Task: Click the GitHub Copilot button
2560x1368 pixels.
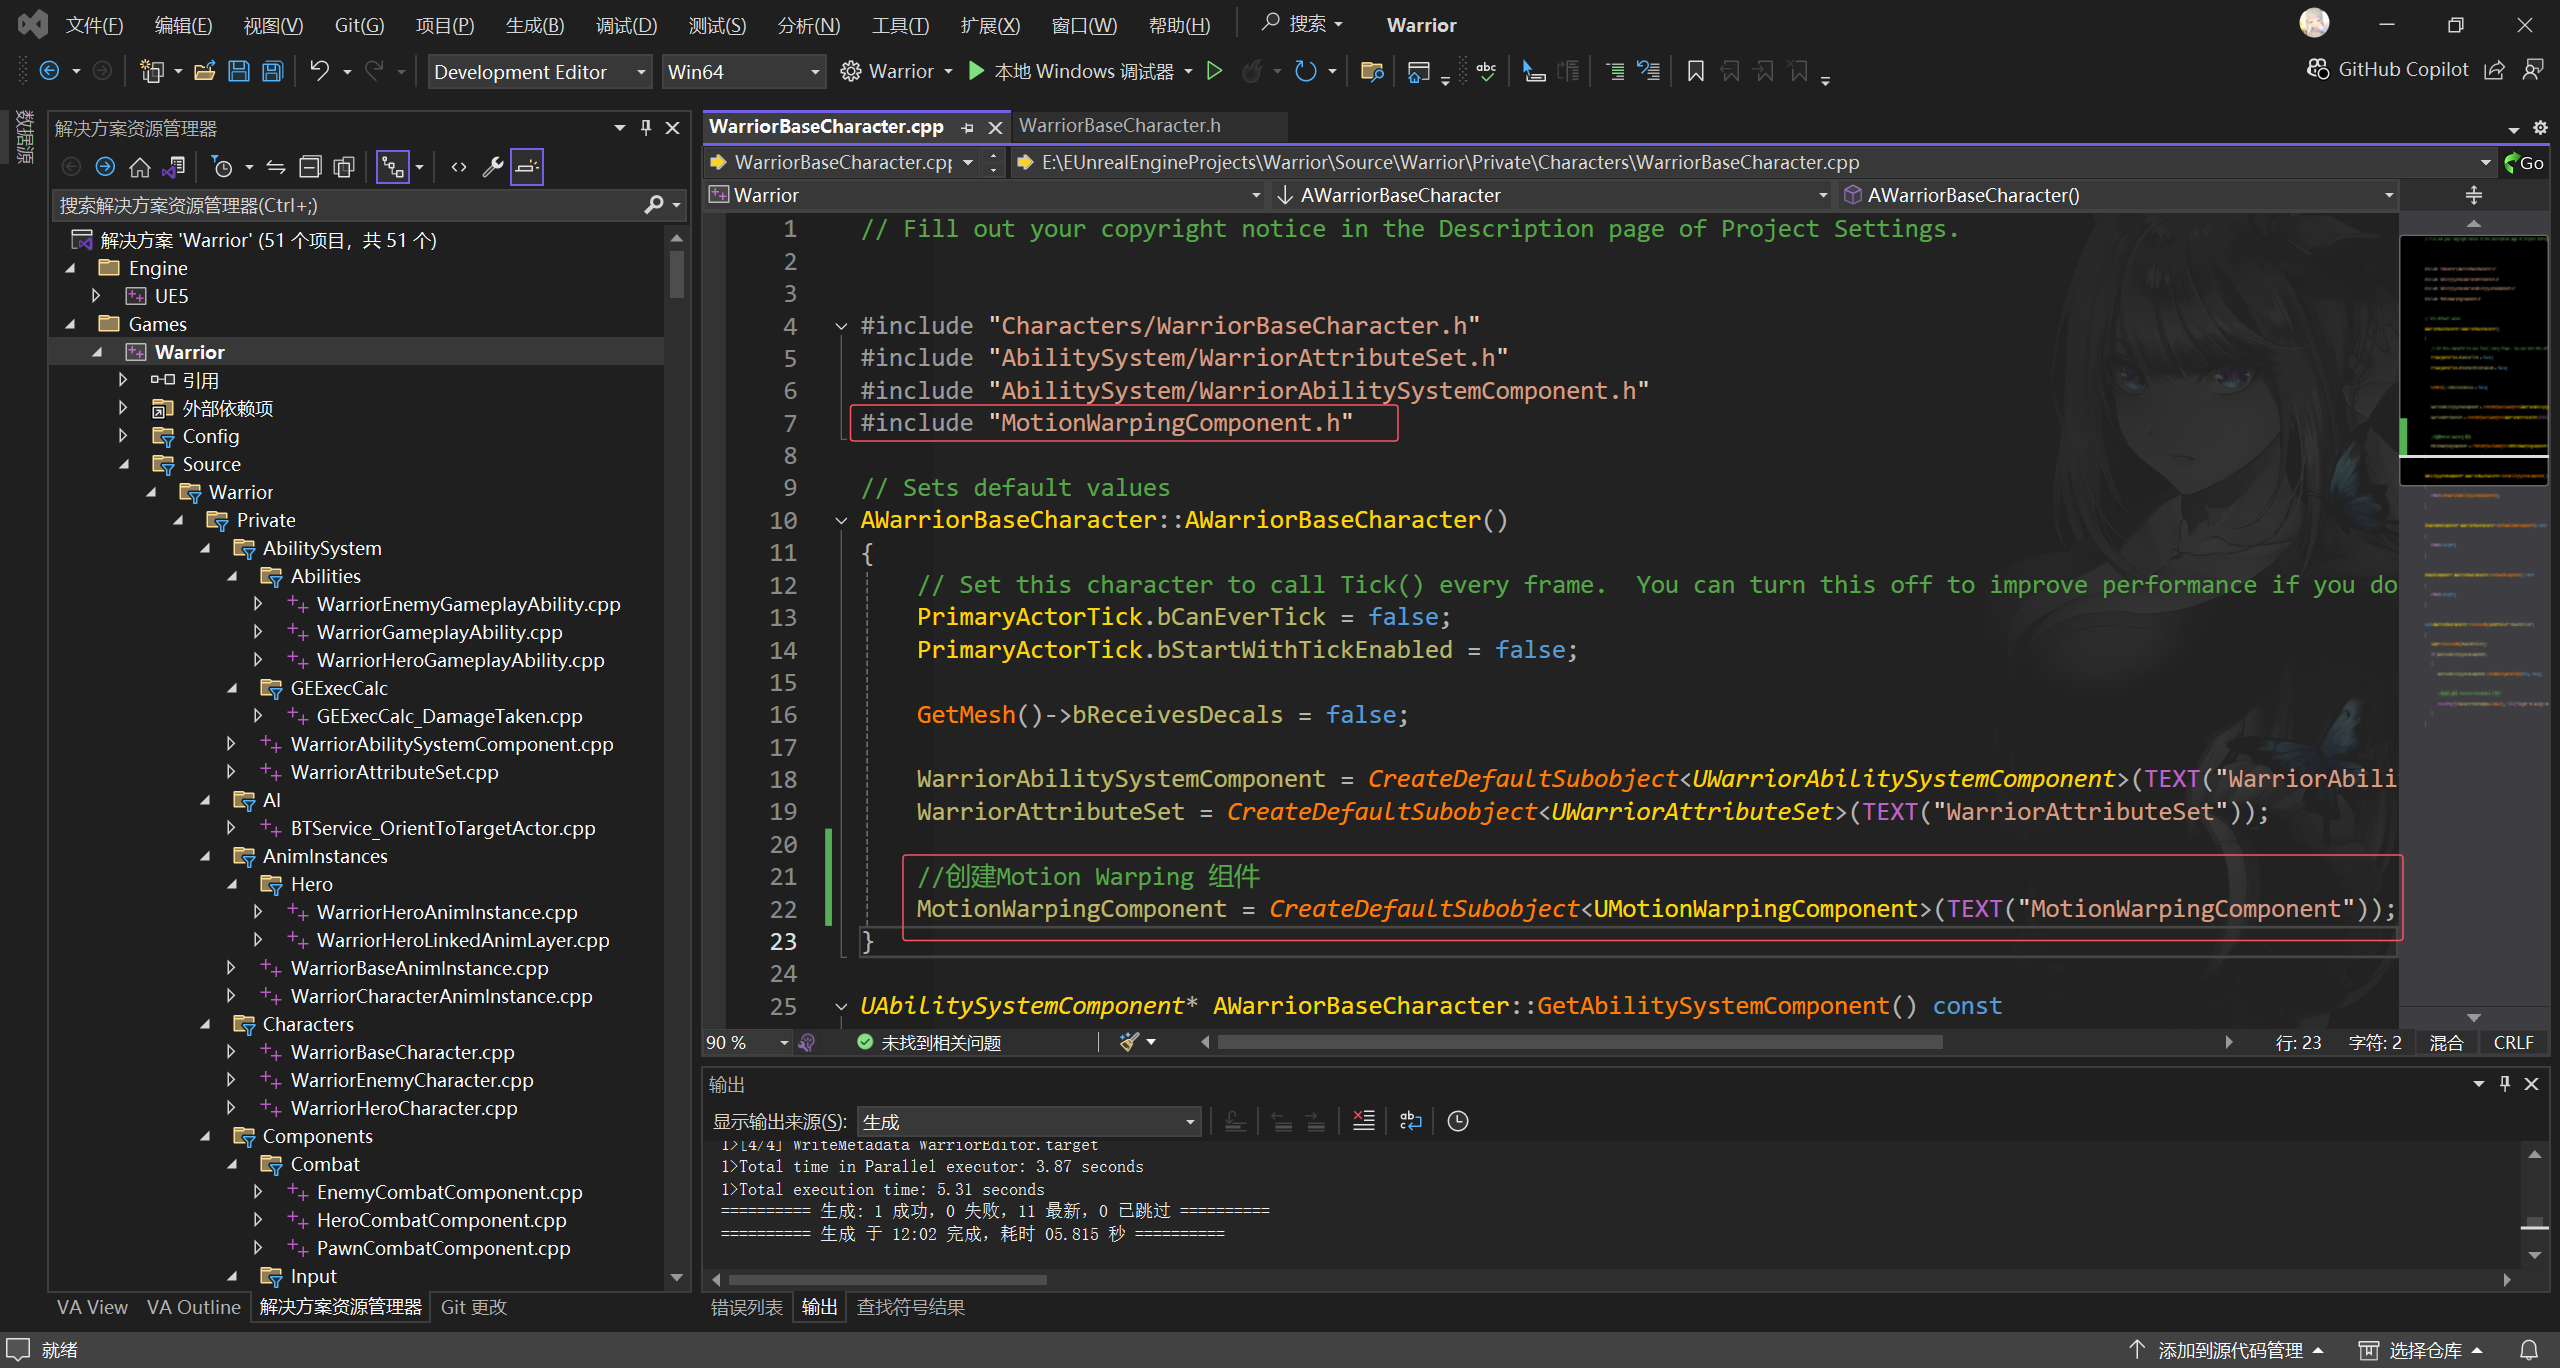Action: 2388,69
